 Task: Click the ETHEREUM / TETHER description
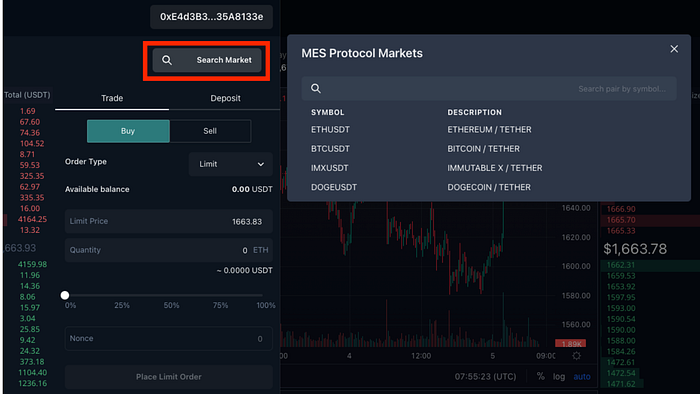click(x=489, y=129)
